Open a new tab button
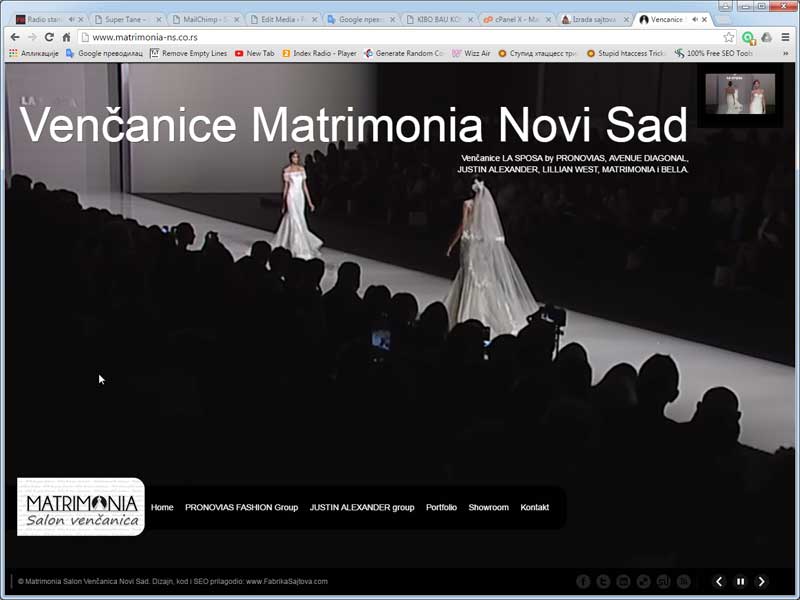This screenshot has width=800, height=600. pyautogui.click(x=722, y=20)
